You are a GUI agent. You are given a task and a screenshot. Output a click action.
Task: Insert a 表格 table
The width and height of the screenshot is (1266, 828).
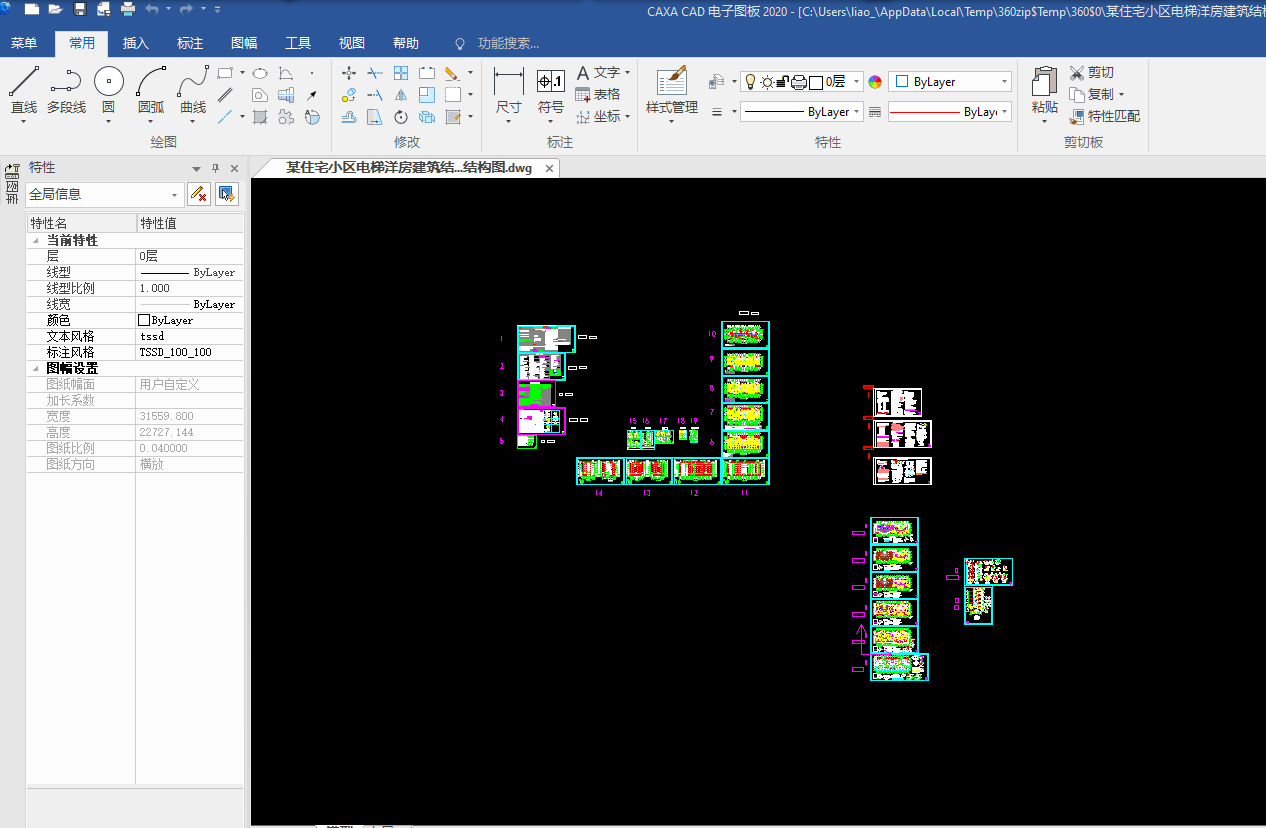point(598,94)
